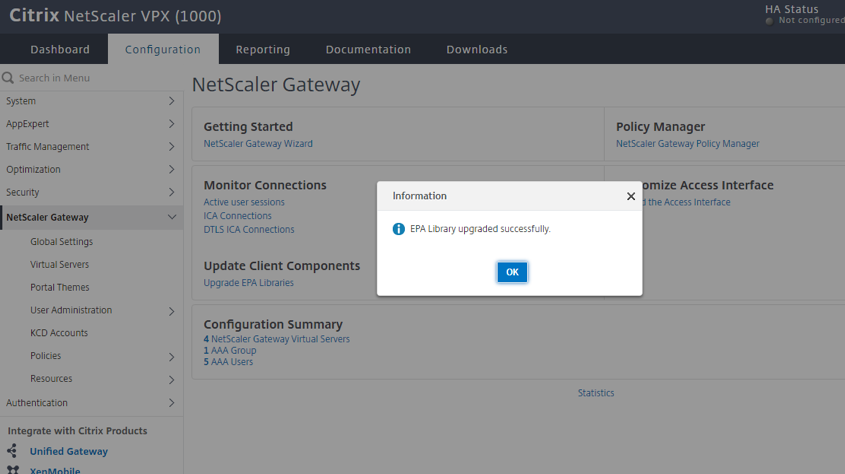
Task: Expand the System menu chevron
Action: pos(171,101)
